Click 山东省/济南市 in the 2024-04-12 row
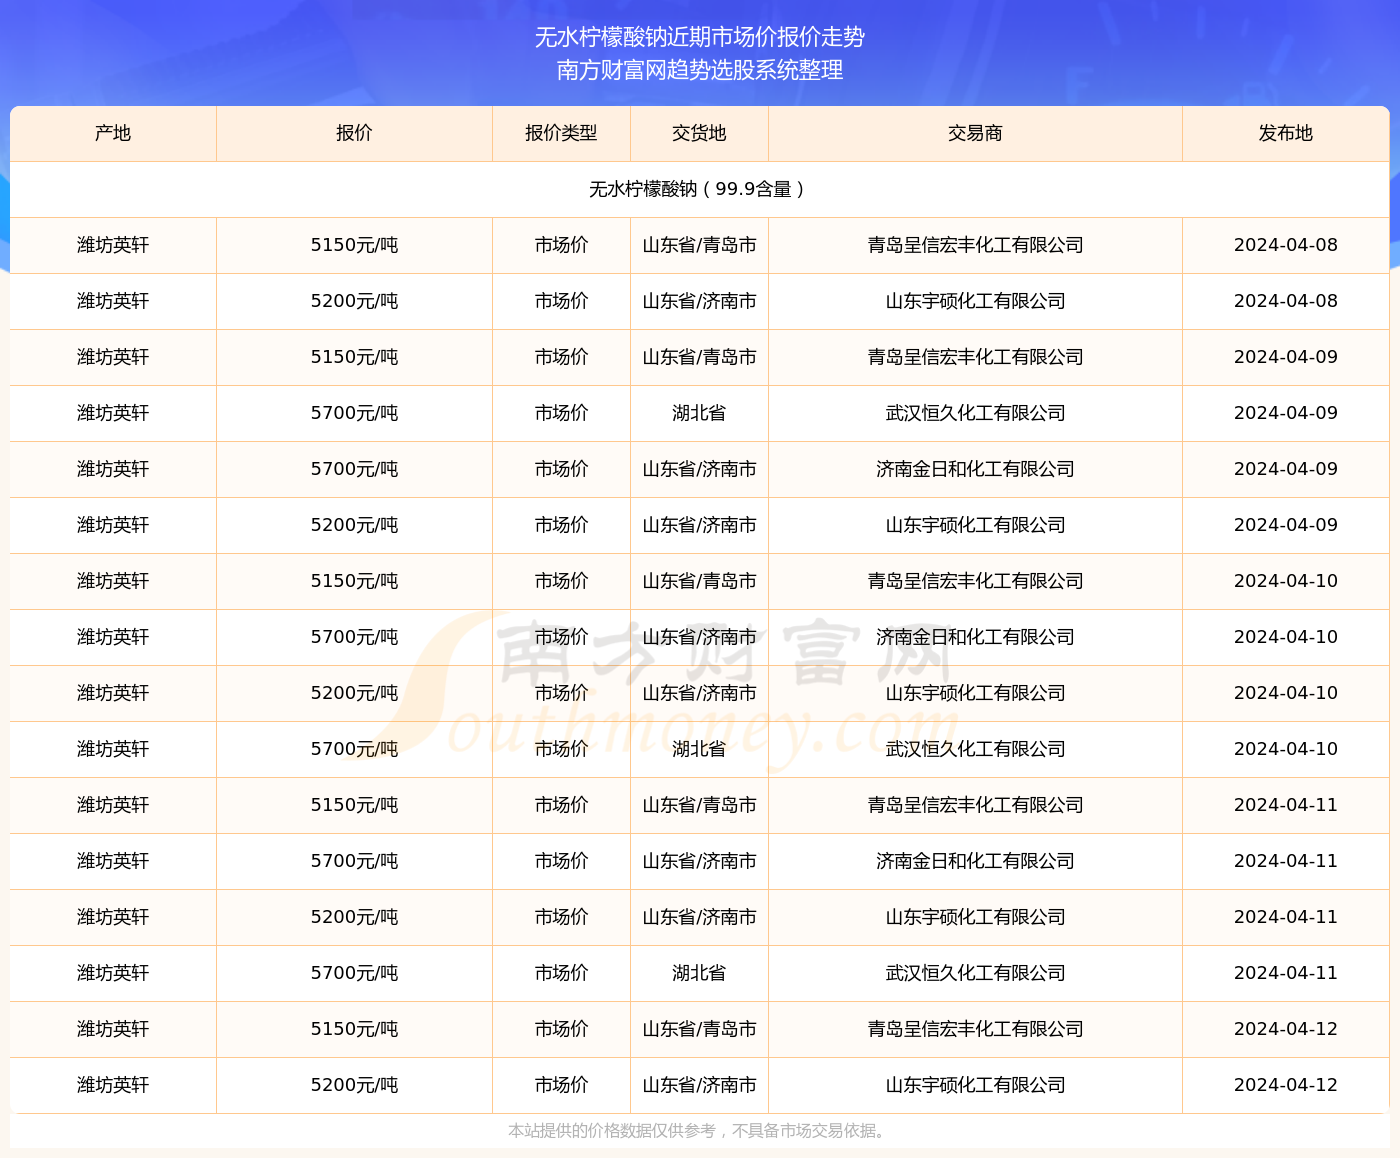This screenshot has height=1158, width=1400. pyautogui.click(x=699, y=1085)
